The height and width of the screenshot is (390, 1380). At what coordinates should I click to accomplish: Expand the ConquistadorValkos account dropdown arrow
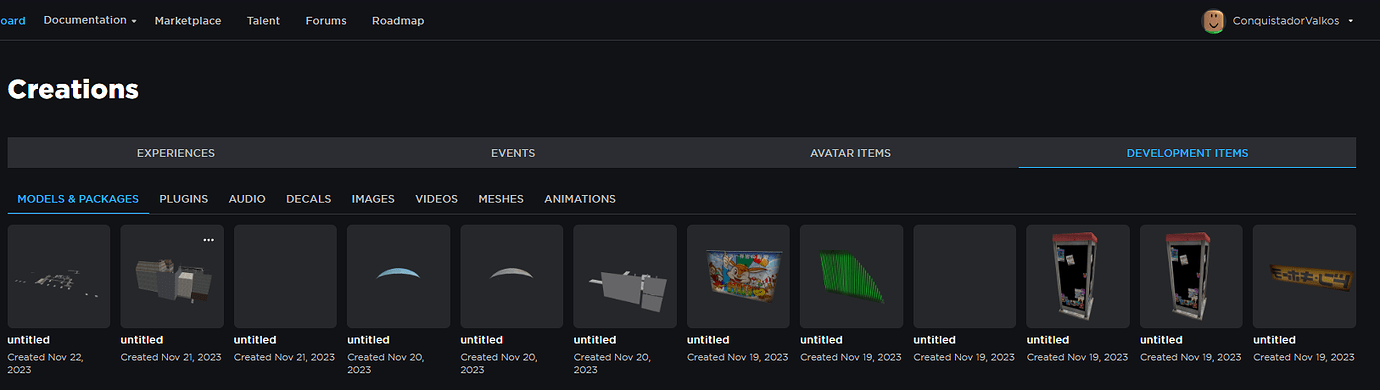(1351, 21)
